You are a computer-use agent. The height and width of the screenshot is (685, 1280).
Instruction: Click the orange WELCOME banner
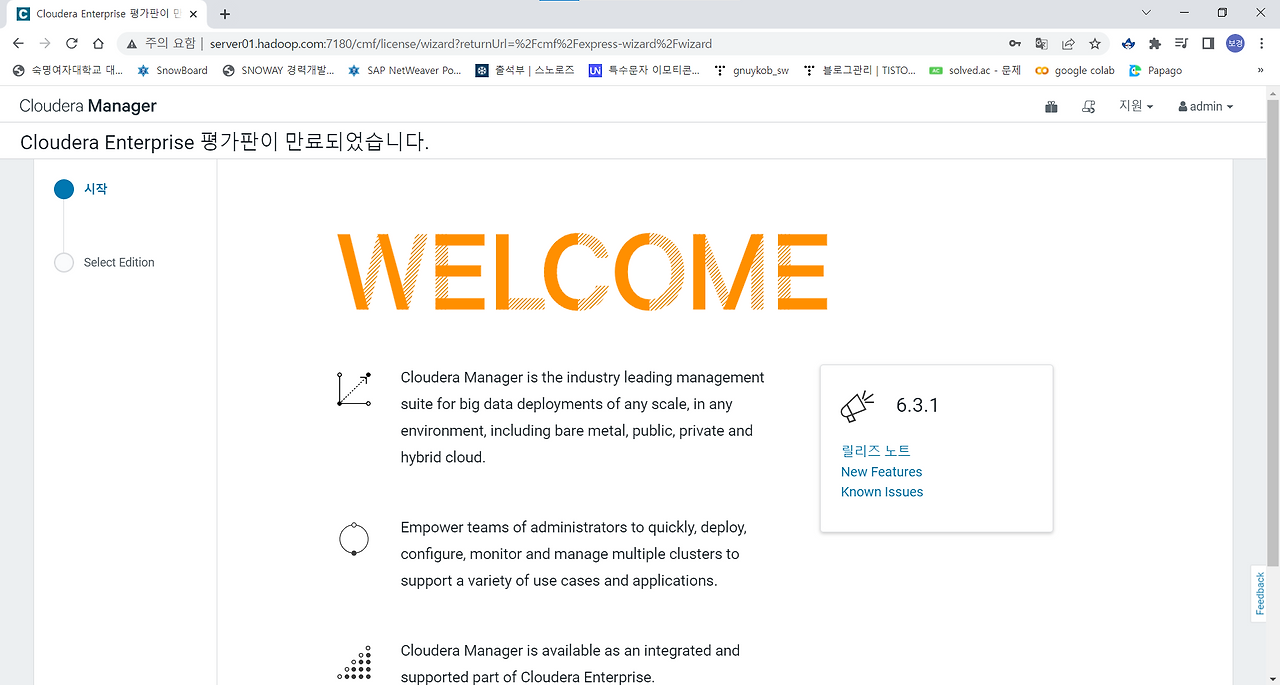tap(582, 271)
